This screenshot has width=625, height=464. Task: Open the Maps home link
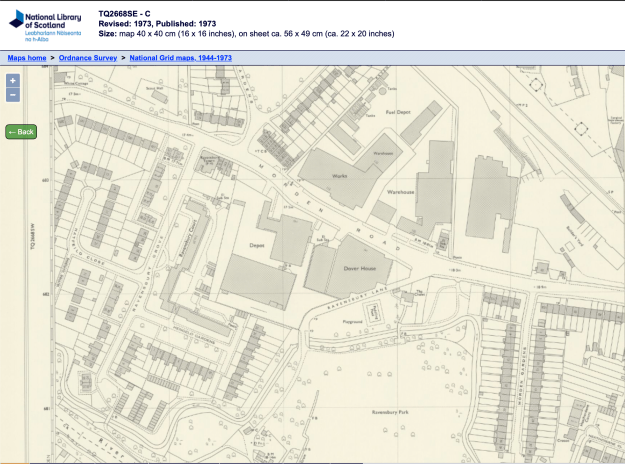pyautogui.click(x=27, y=58)
